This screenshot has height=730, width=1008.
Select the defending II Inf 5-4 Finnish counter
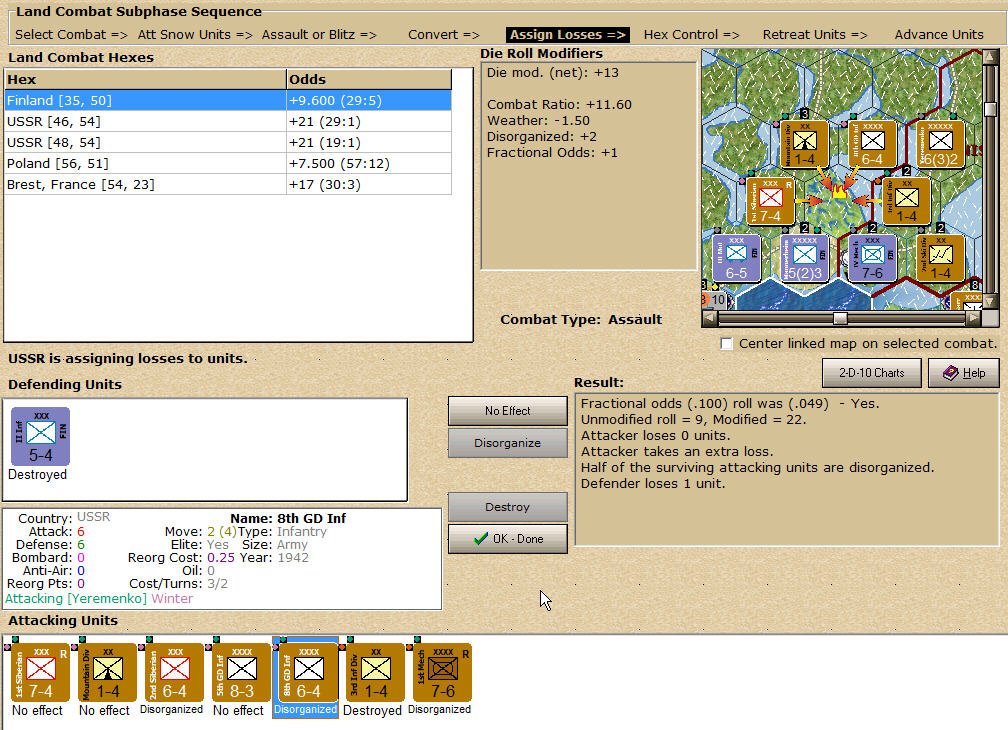[x=40, y=436]
